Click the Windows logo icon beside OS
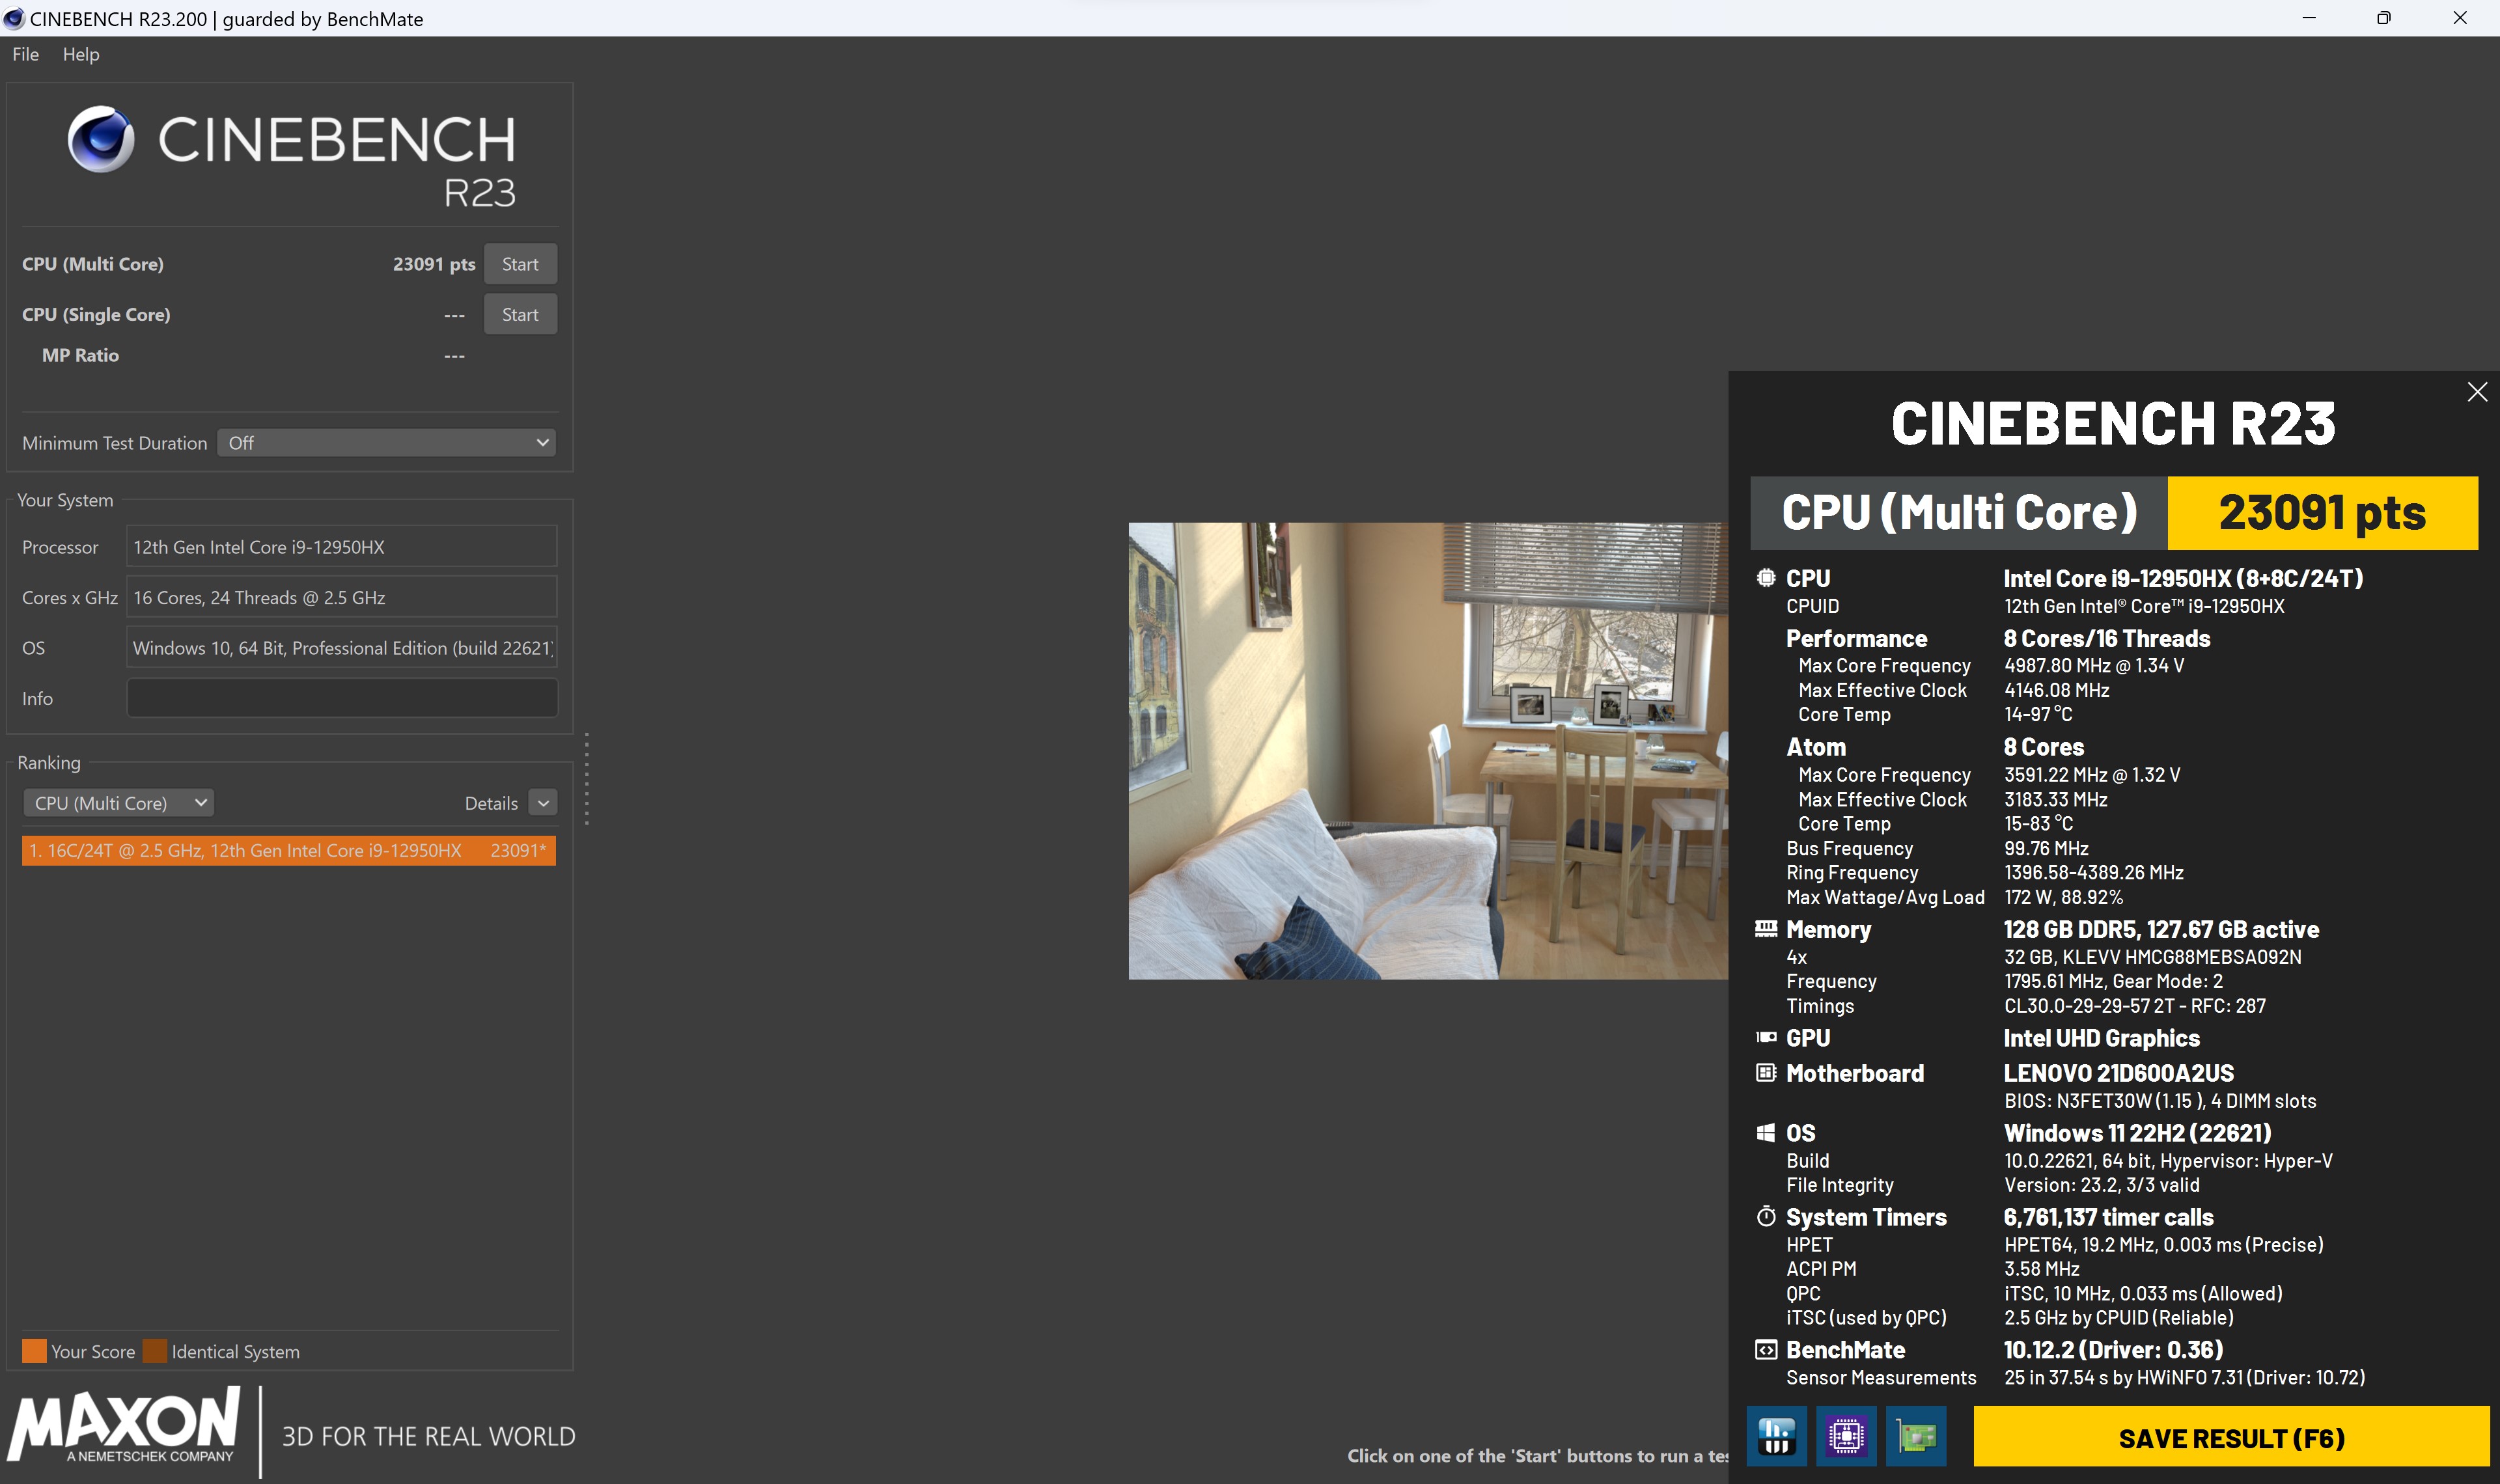This screenshot has height=1484, width=2500. (x=1766, y=1133)
